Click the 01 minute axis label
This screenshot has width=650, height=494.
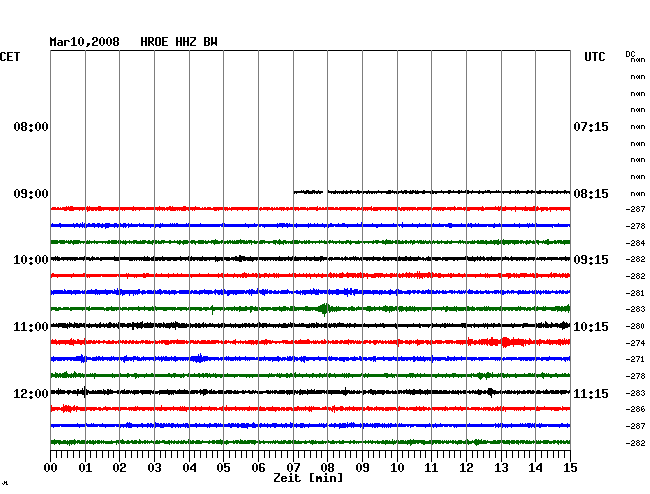pos(85,467)
